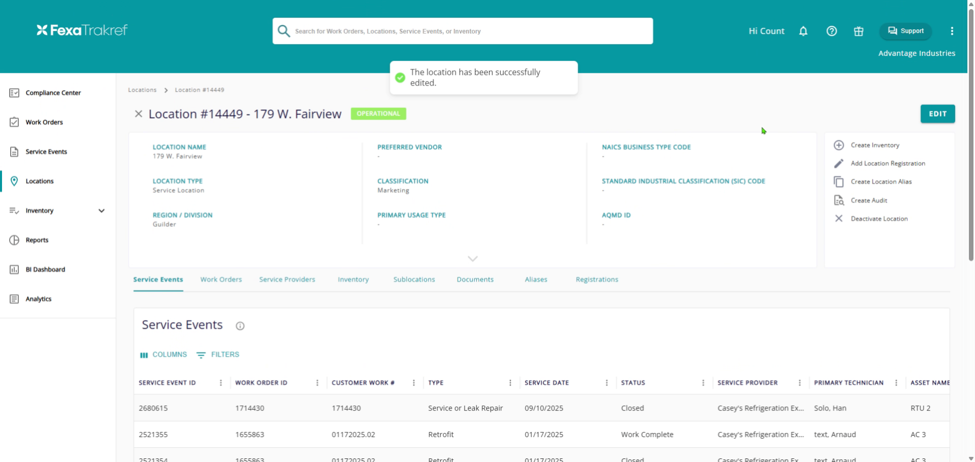This screenshot has height=462, width=975.
Task: Click service event ID 2521355
Action: 153,435
